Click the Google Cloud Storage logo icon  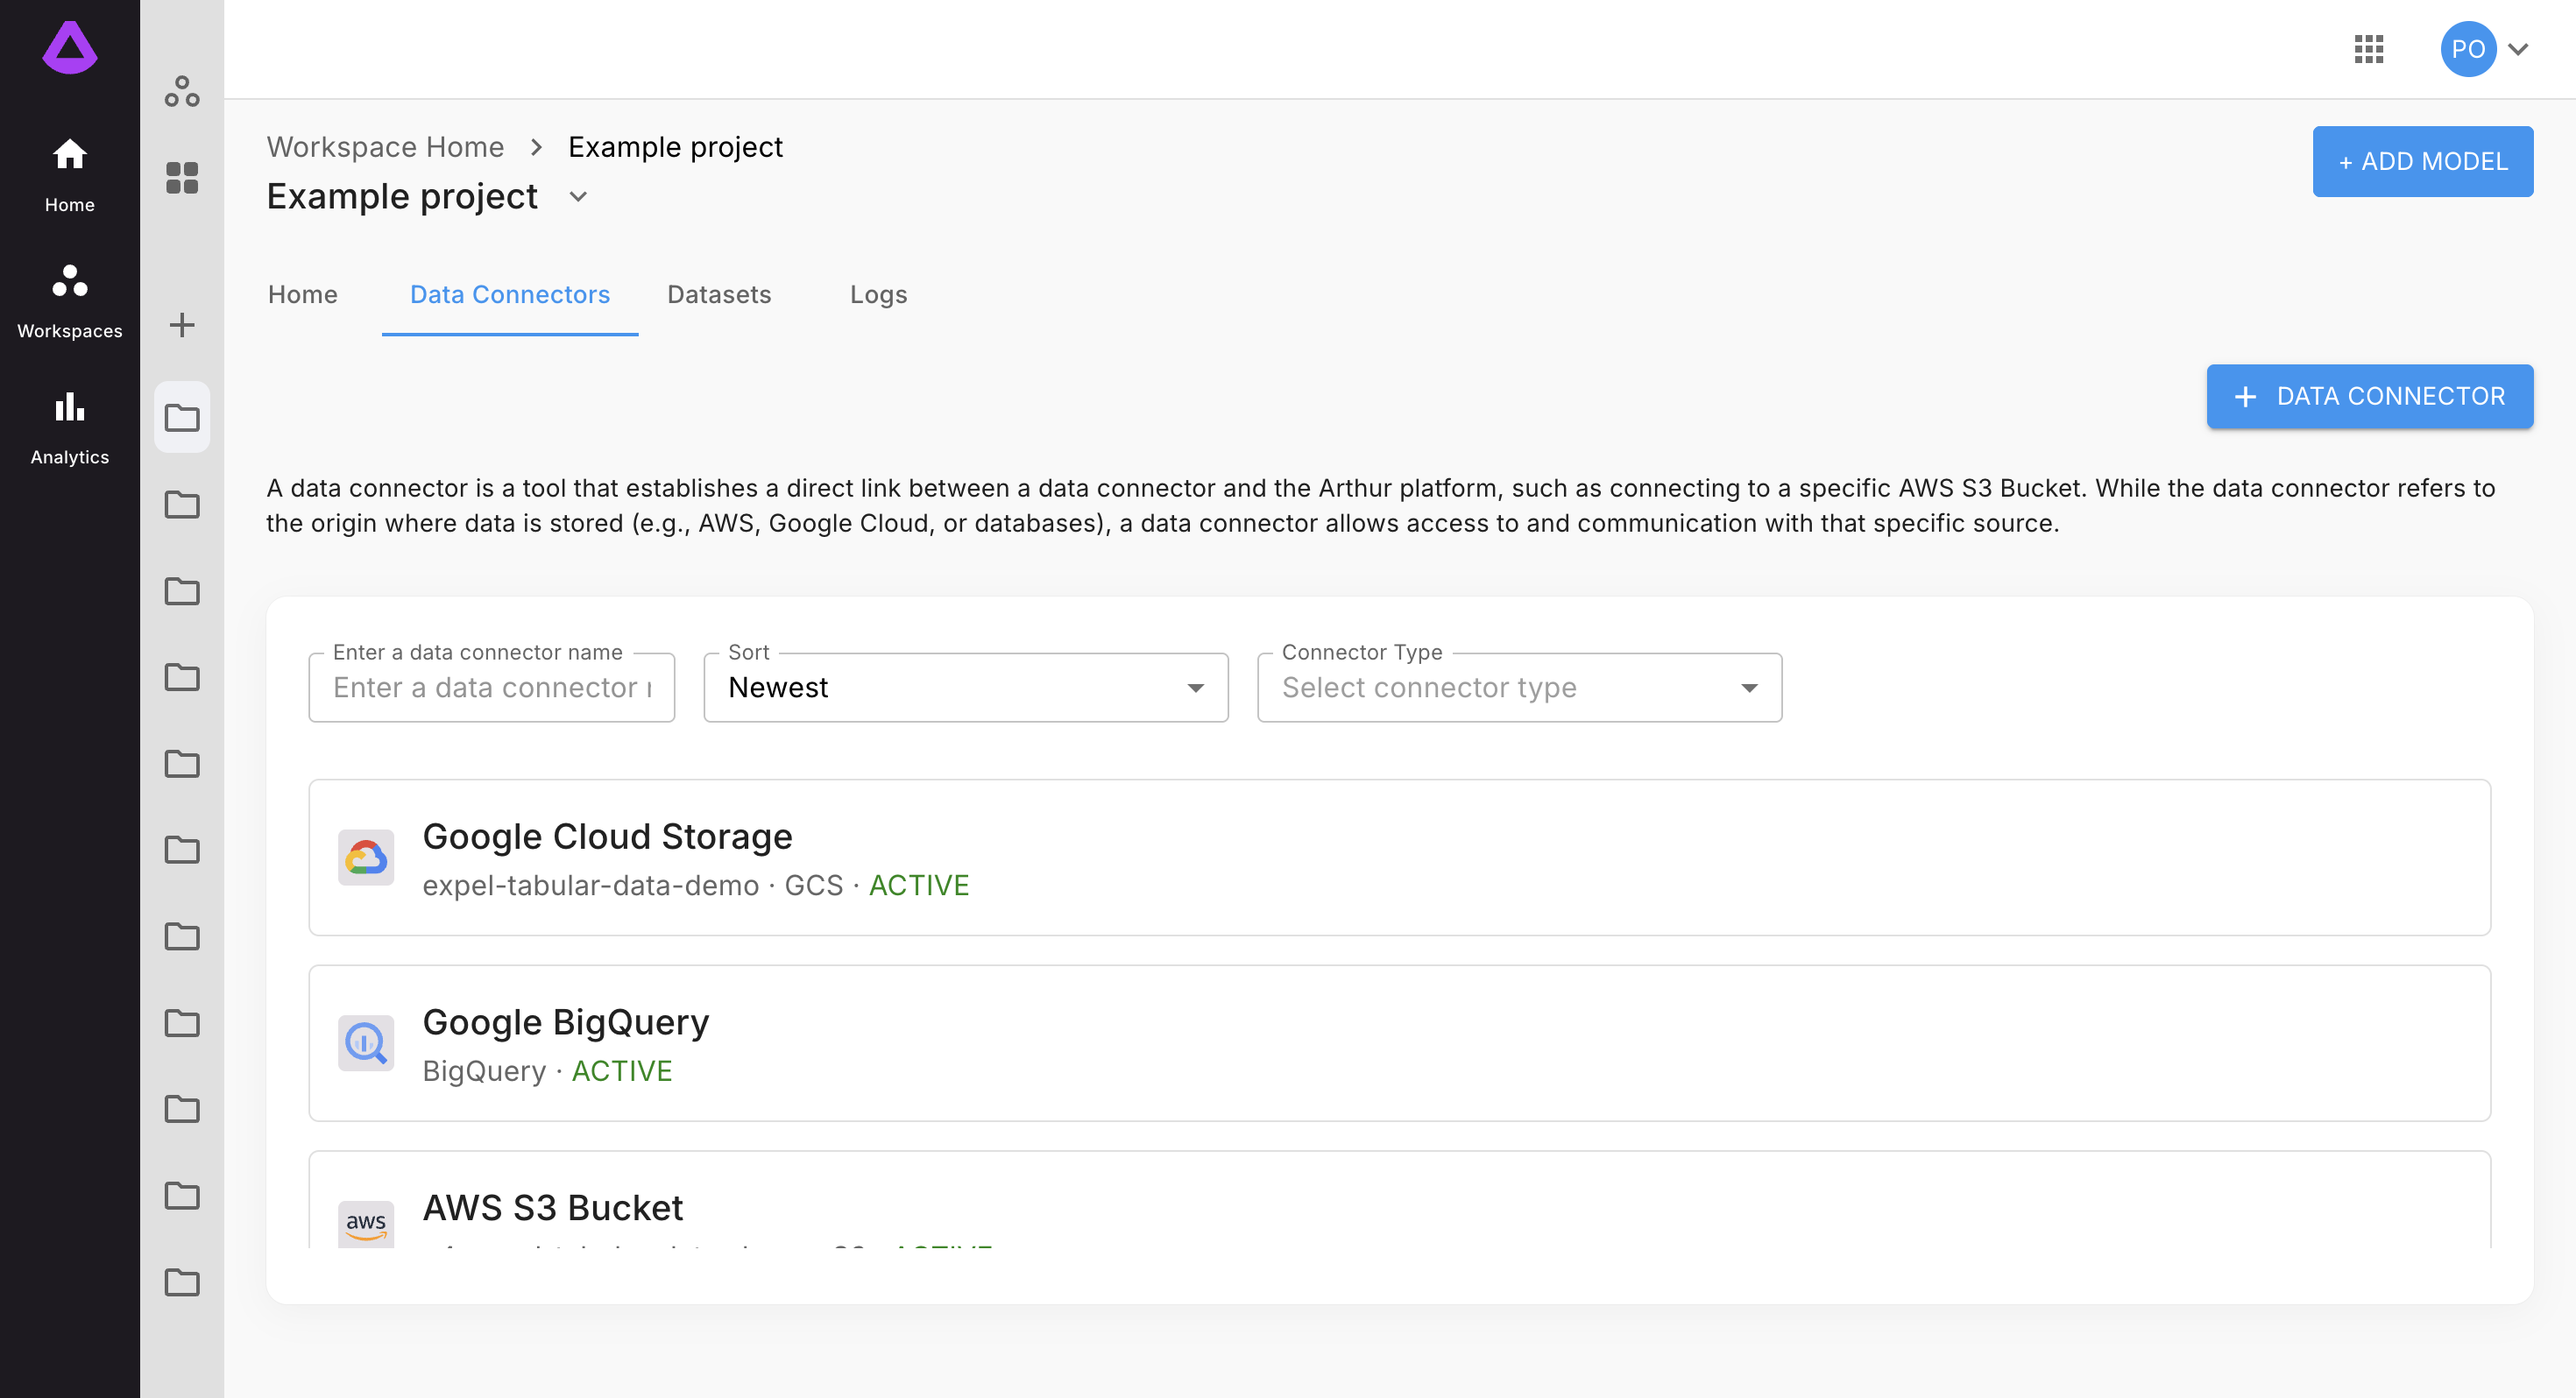coord(366,857)
